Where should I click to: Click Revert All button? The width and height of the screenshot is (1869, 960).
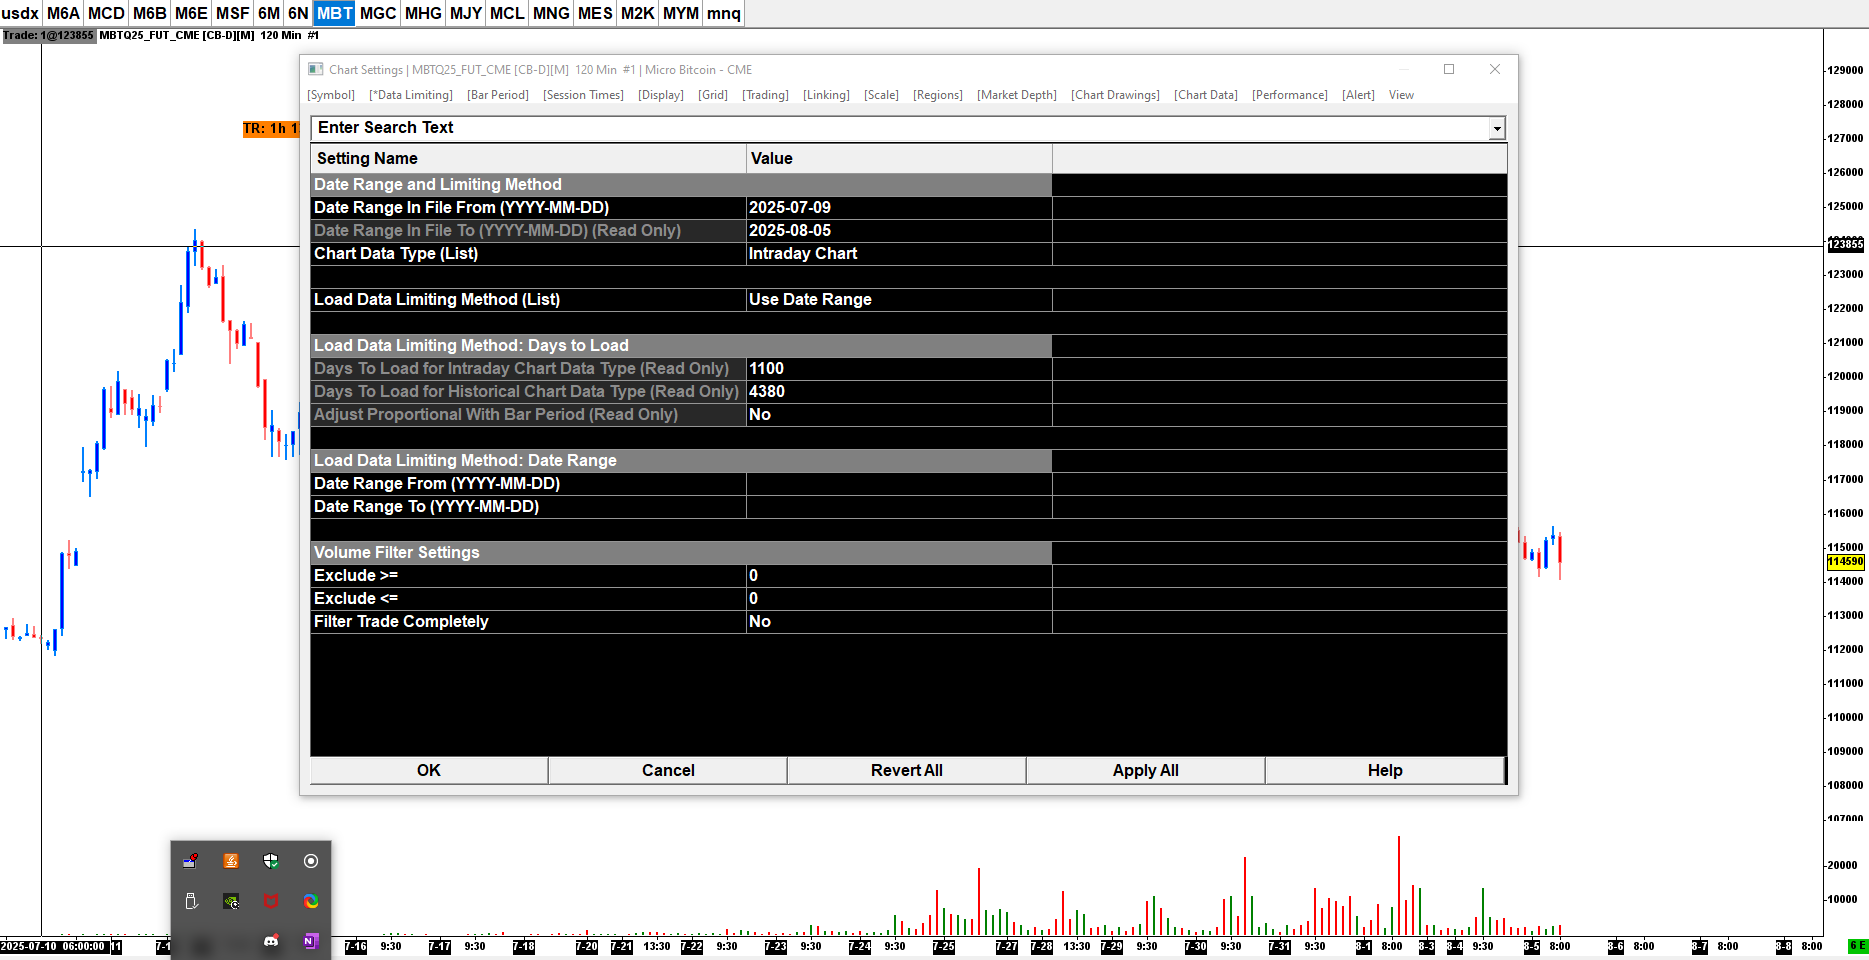click(907, 770)
